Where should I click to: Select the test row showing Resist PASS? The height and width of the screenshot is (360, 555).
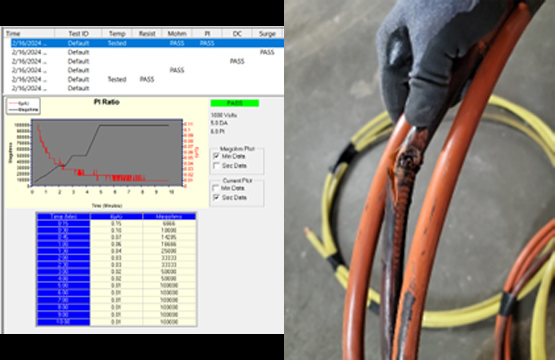[147, 79]
